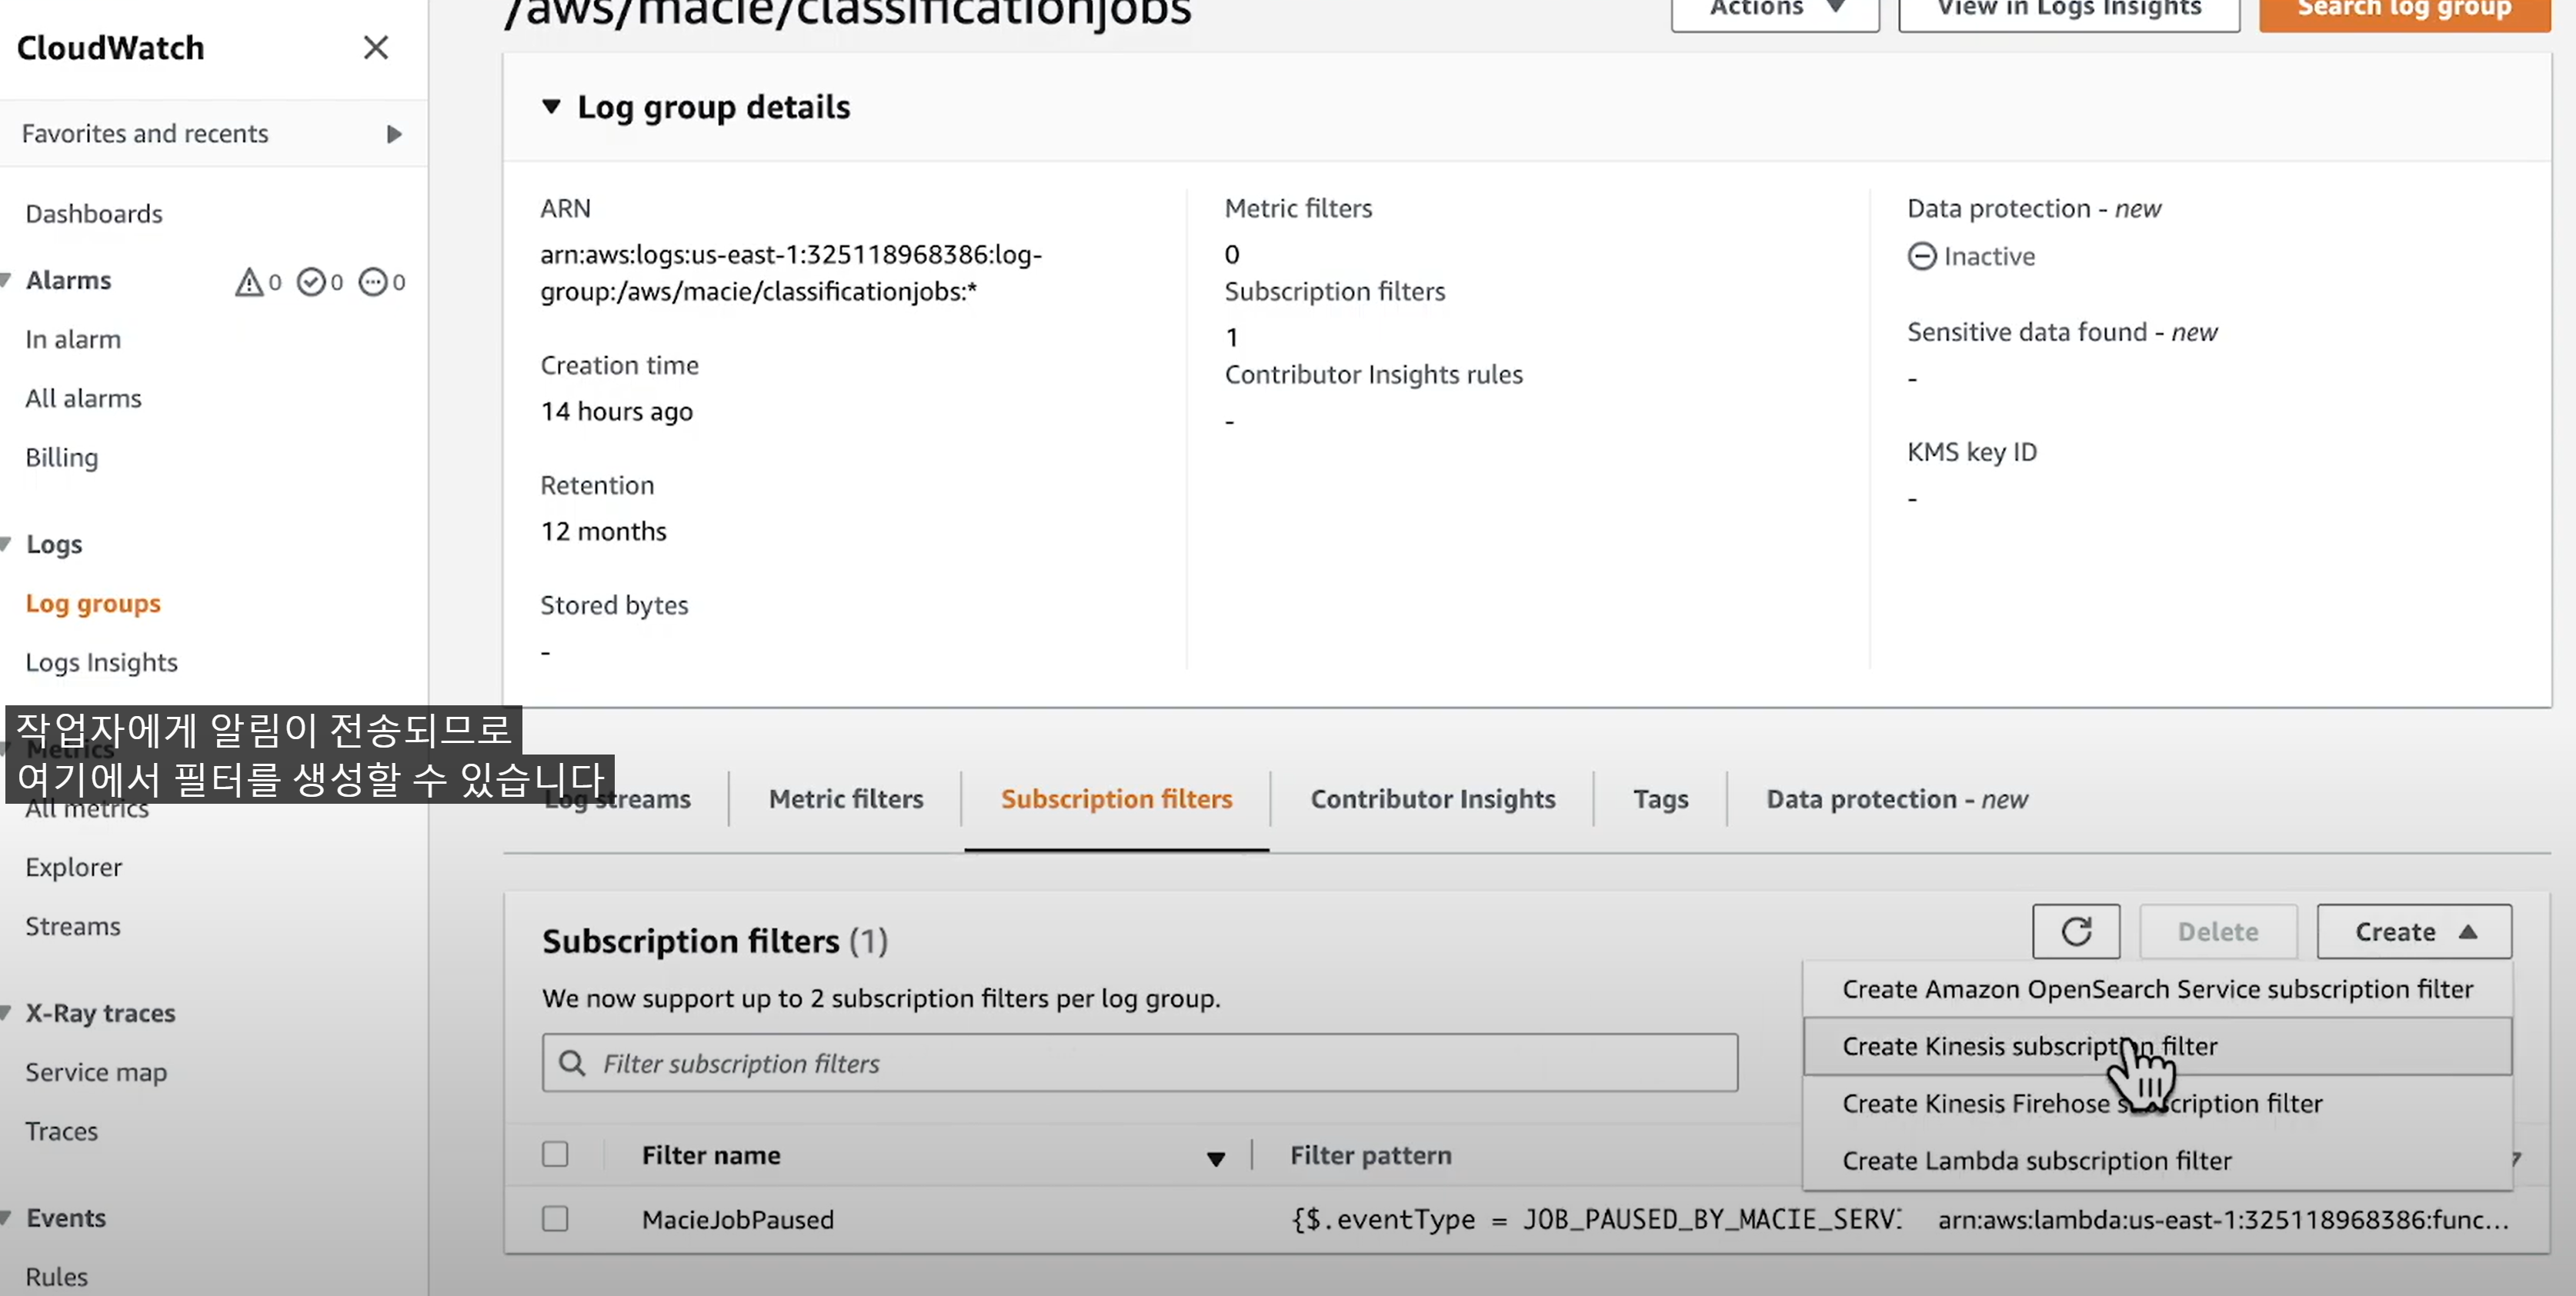This screenshot has width=2576, height=1296.
Task: Close the CloudWatch navigation panel
Action: click(375, 47)
